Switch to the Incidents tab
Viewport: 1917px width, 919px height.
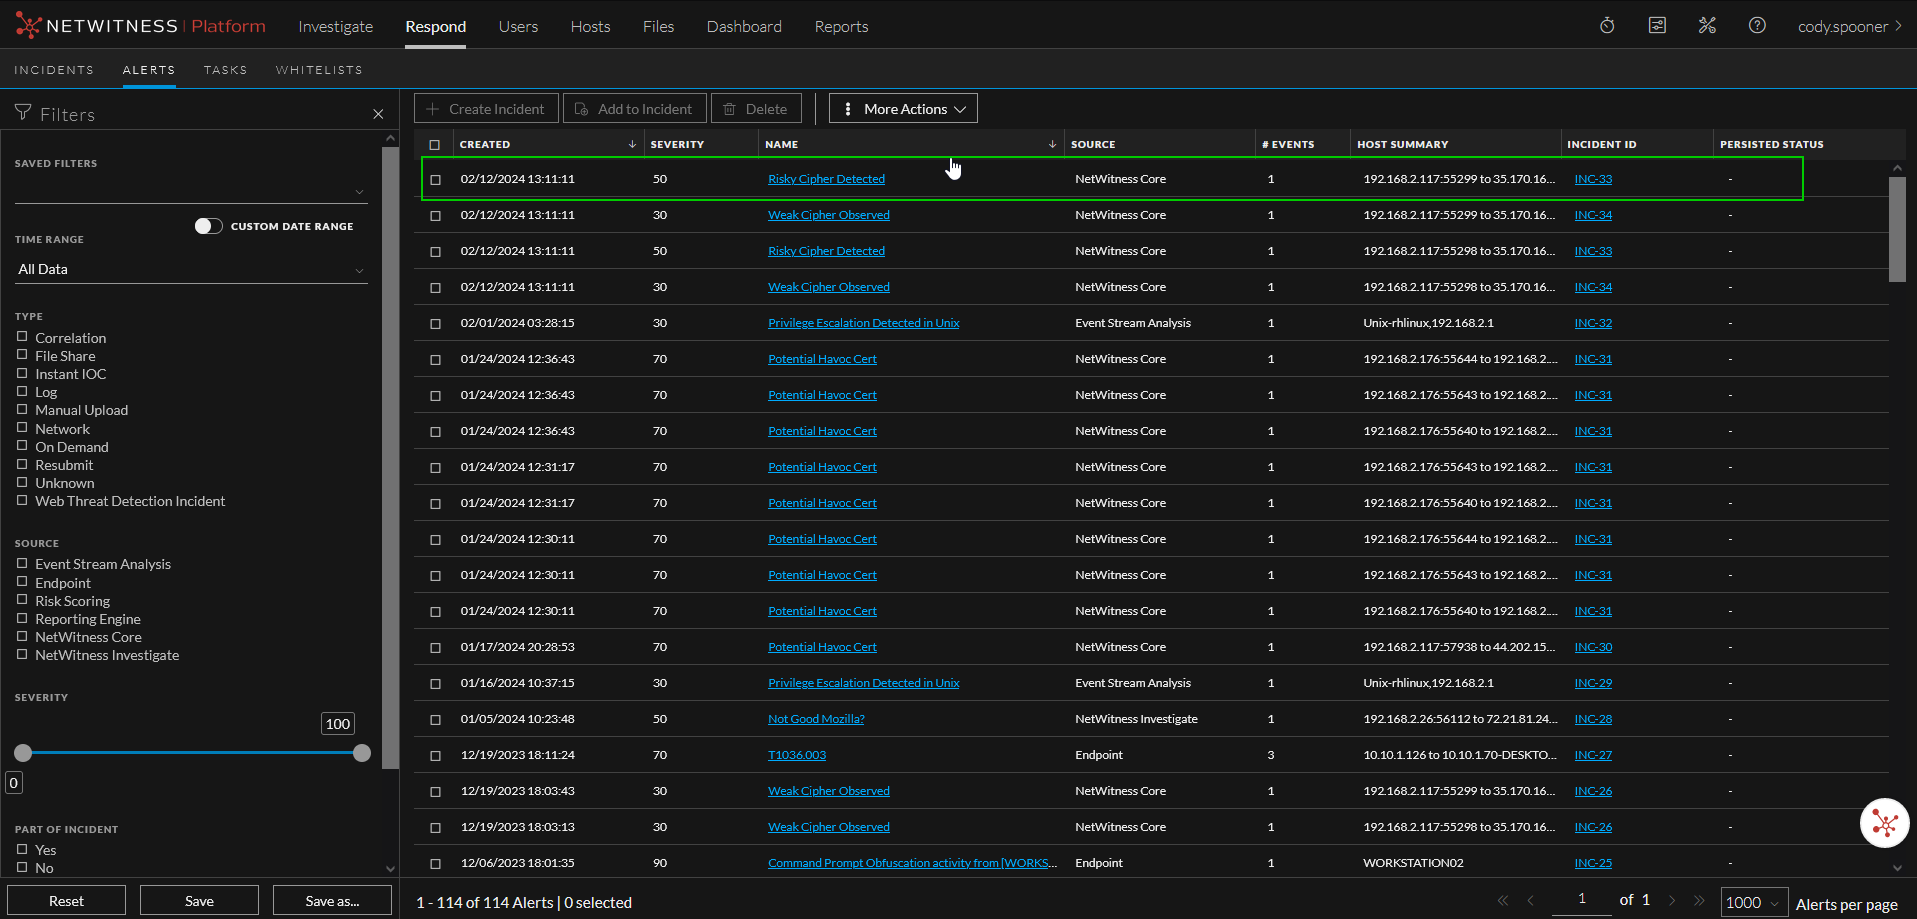pyautogui.click(x=54, y=70)
